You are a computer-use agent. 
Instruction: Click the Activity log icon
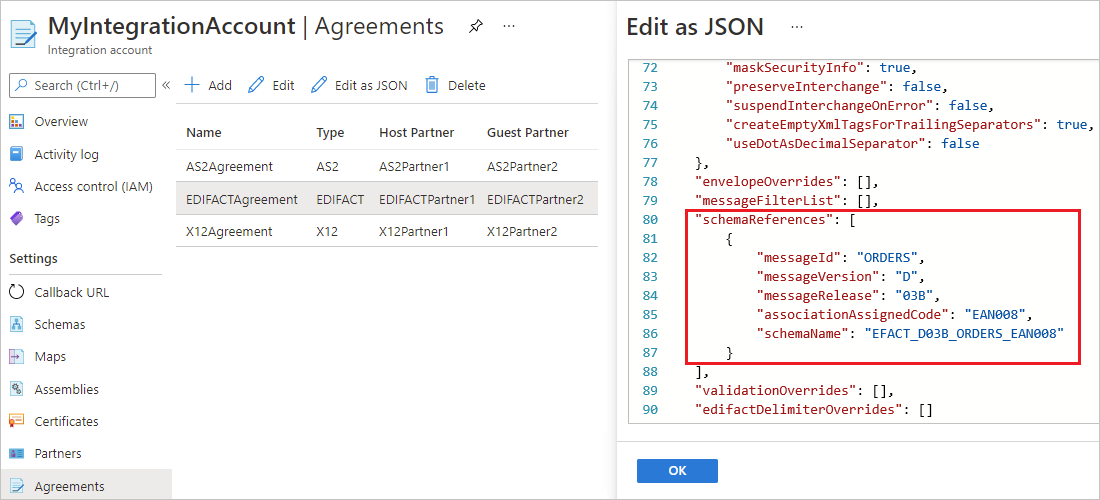[x=17, y=154]
